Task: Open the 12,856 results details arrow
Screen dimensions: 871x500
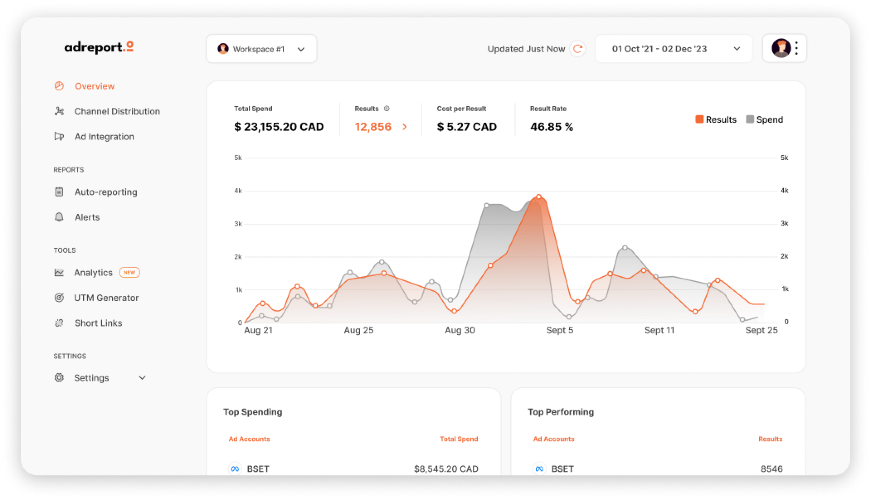Action: 404,127
